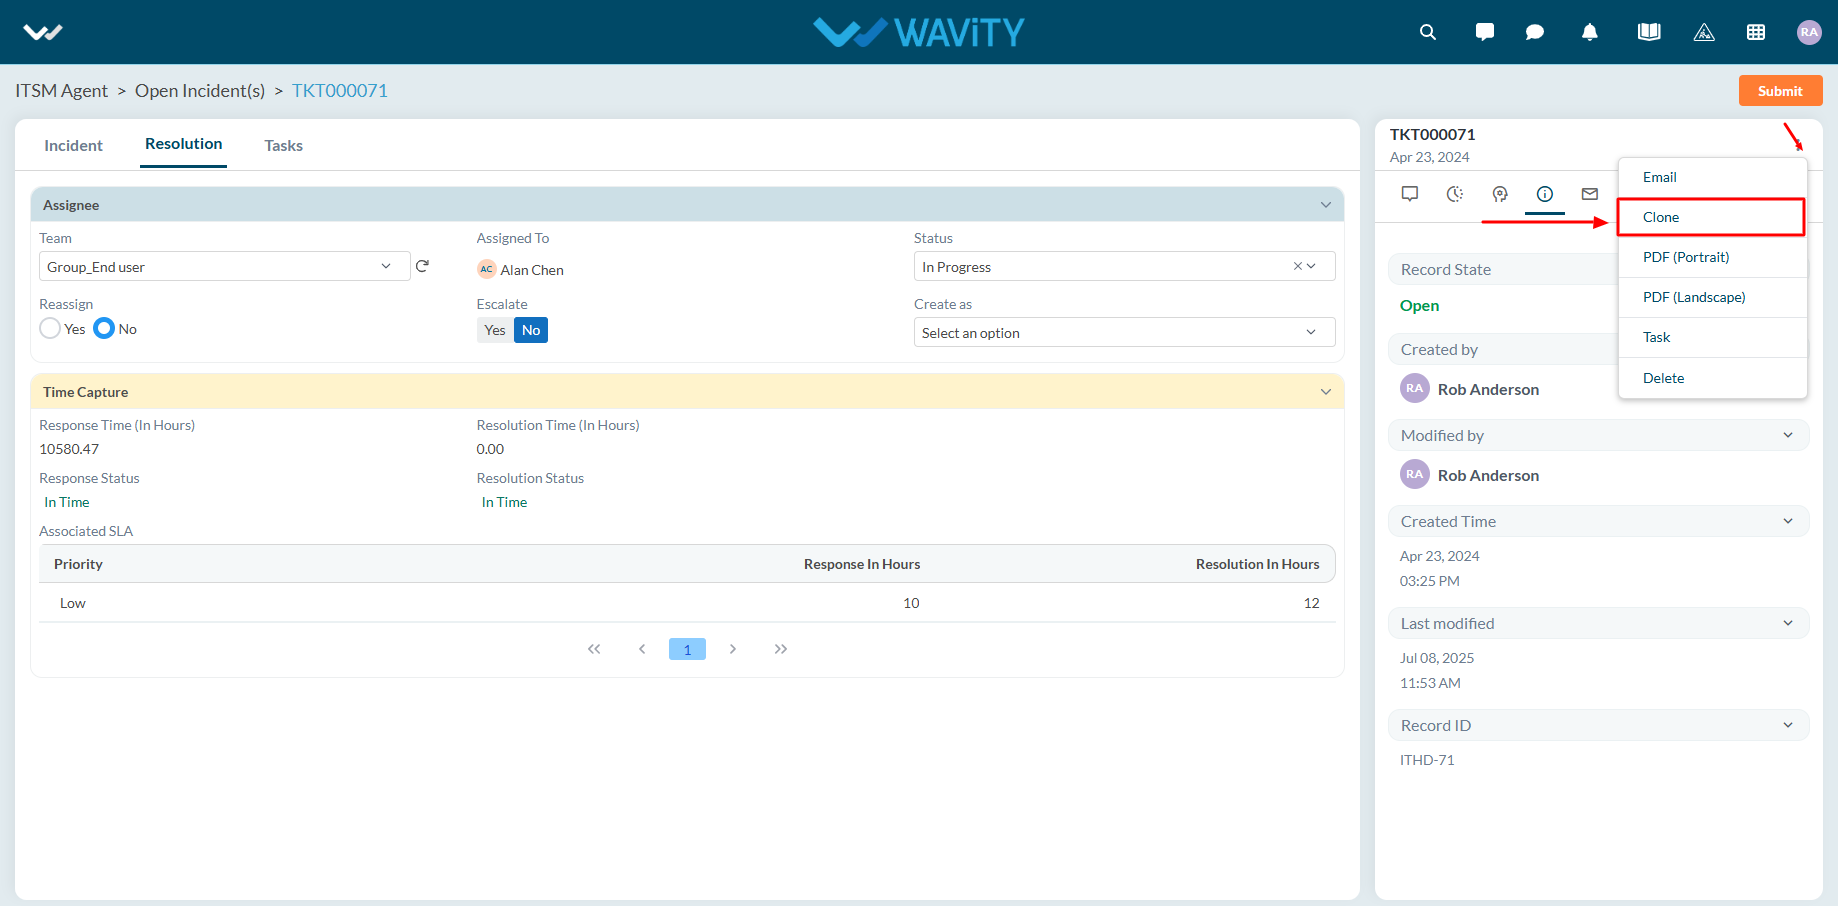The image size is (1838, 906).
Task: Collapse the Created Time section
Action: pos(1788,521)
